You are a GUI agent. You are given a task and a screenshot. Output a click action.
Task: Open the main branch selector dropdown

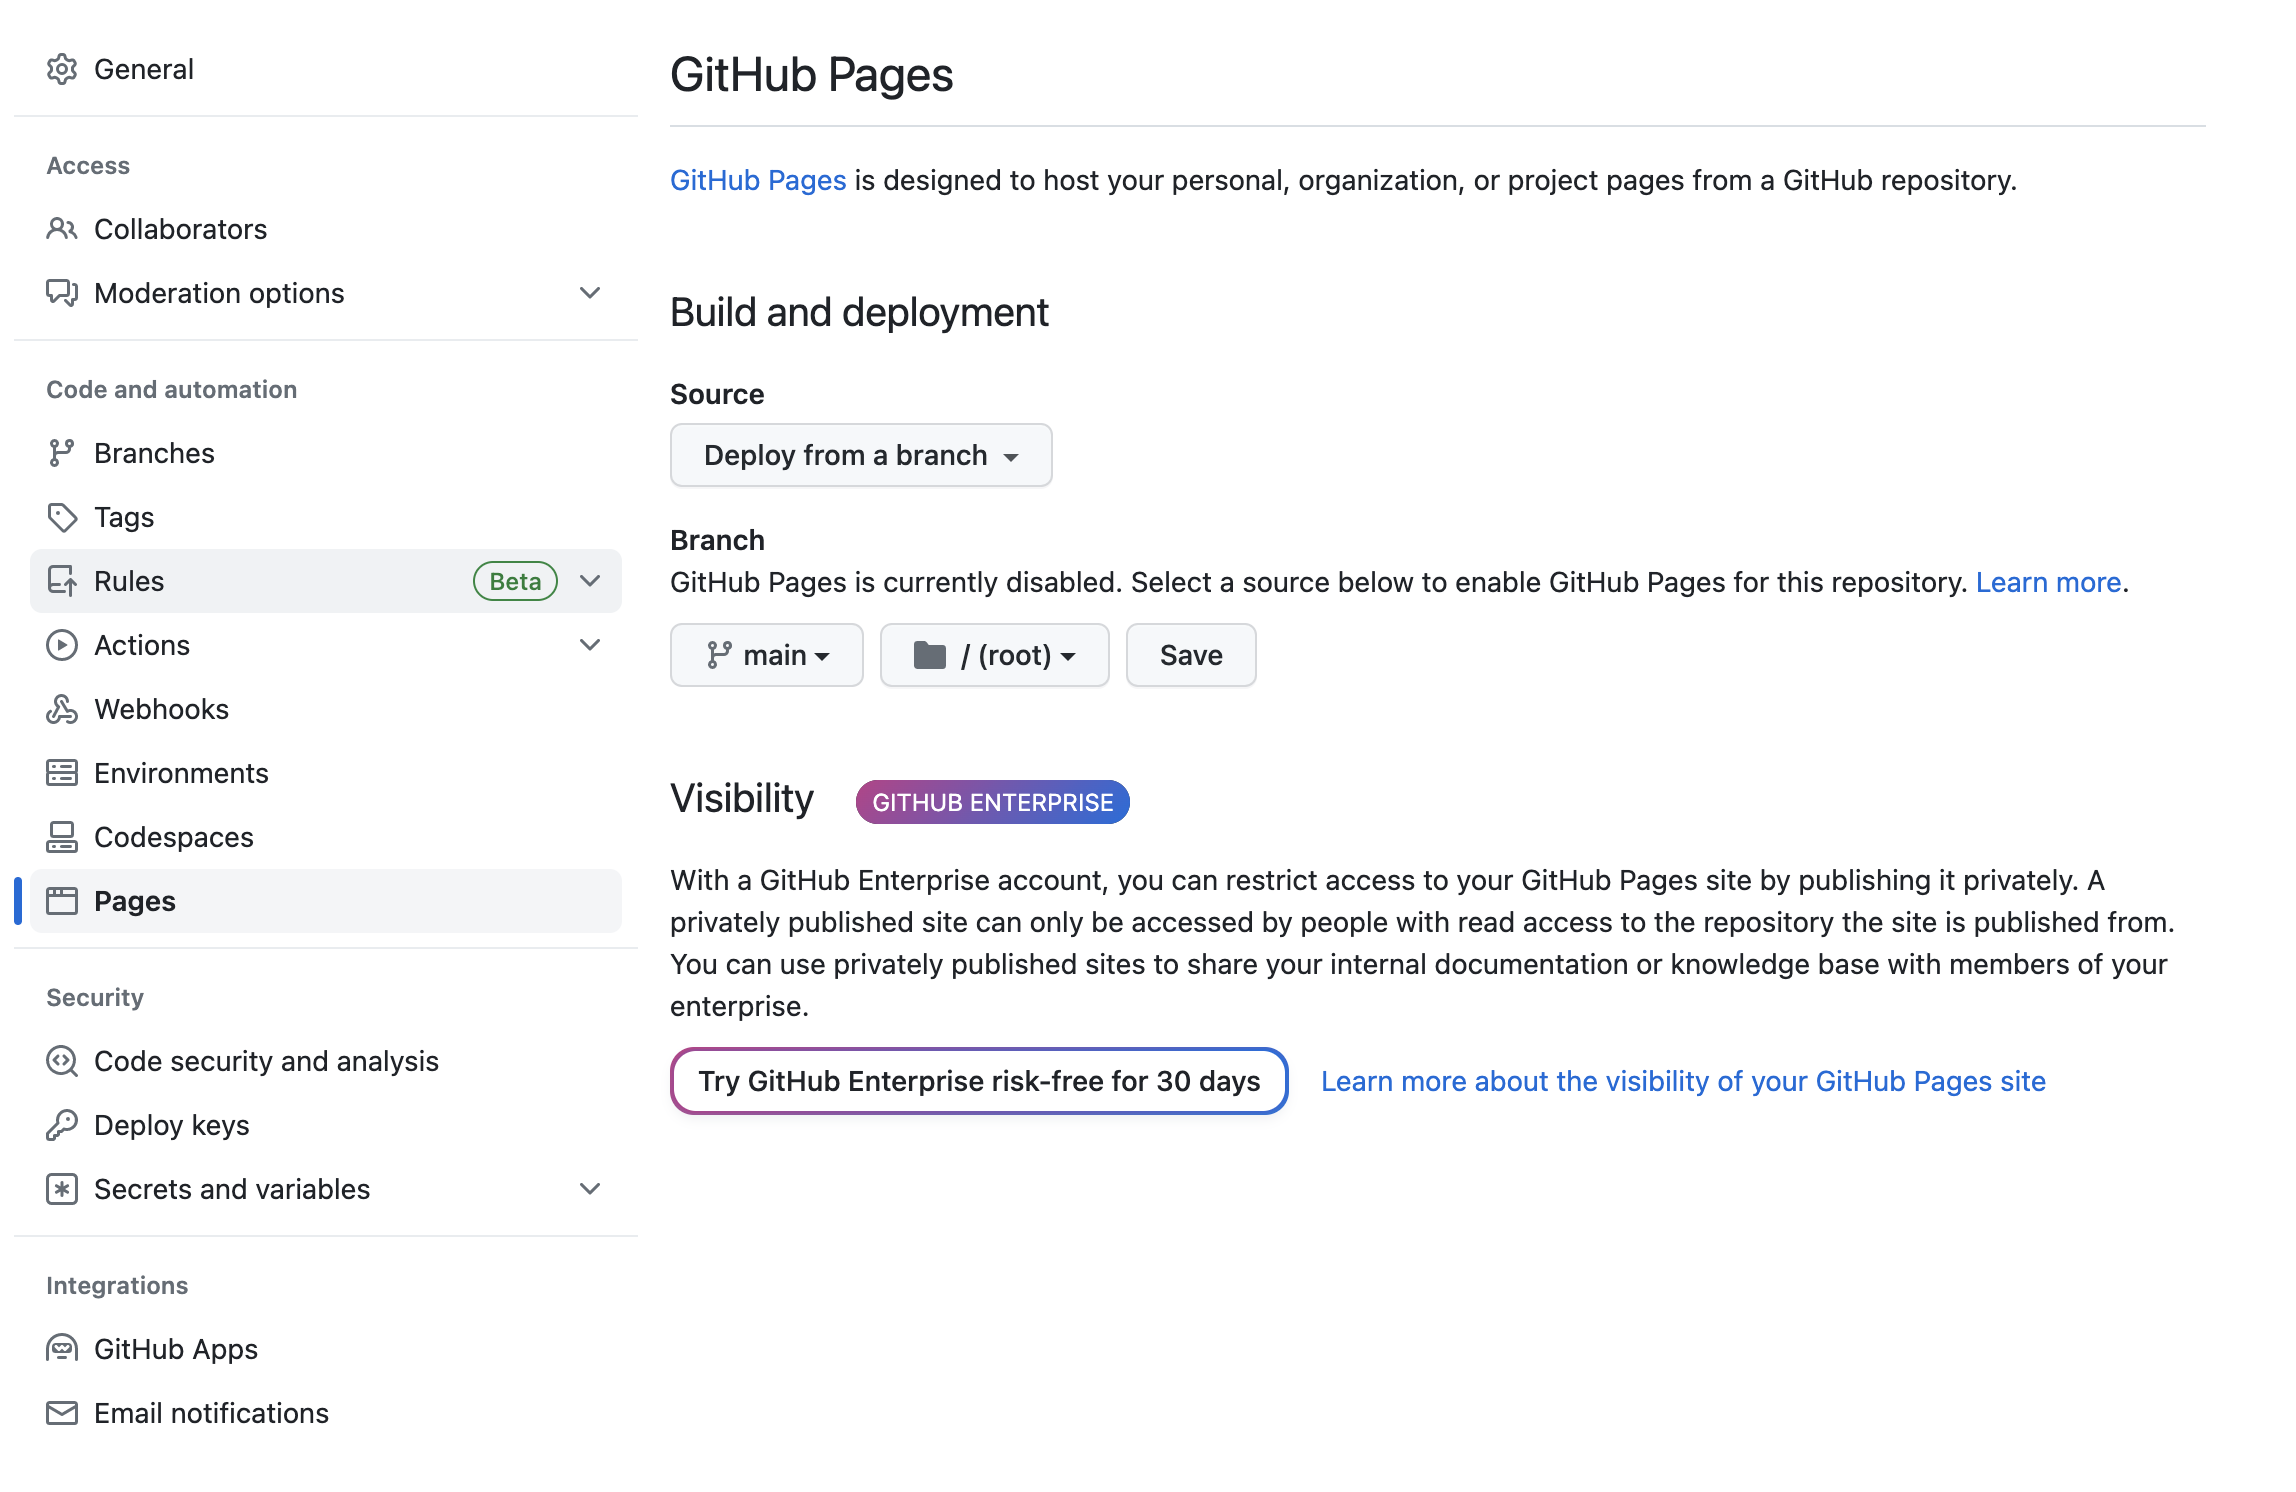[766, 655]
